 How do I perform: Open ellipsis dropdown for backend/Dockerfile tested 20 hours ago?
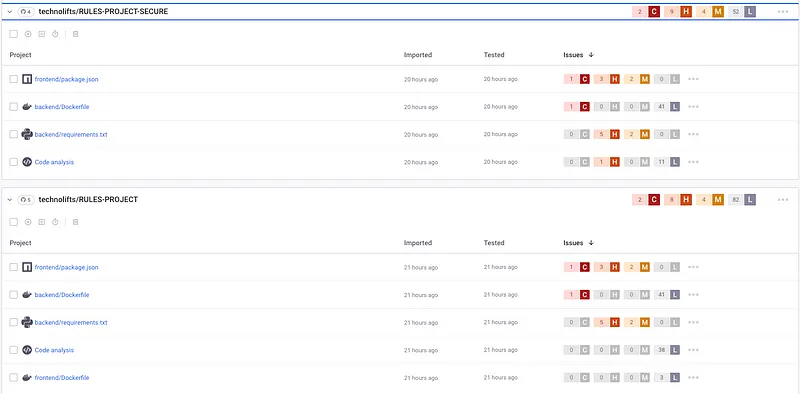coord(693,107)
